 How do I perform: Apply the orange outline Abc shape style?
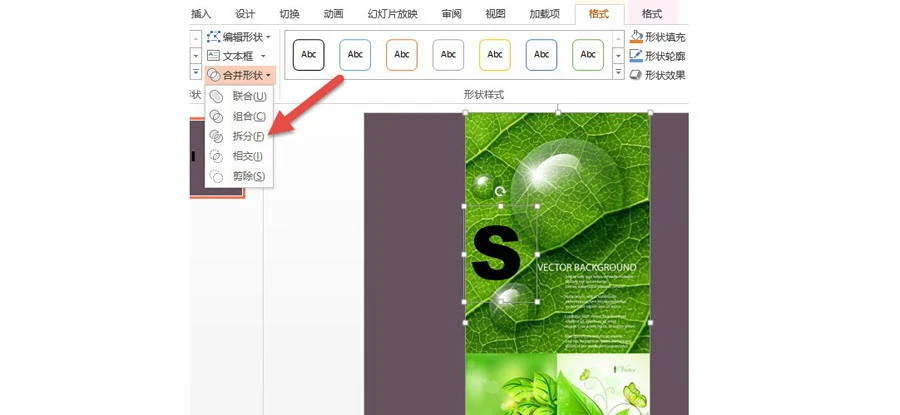pos(402,55)
